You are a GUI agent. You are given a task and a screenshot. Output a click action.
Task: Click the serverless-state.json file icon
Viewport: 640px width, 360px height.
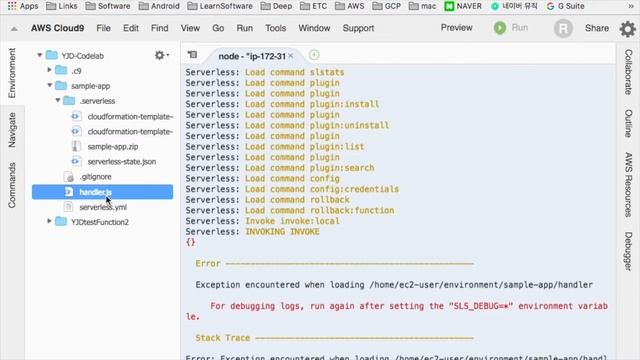pos(76,162)
